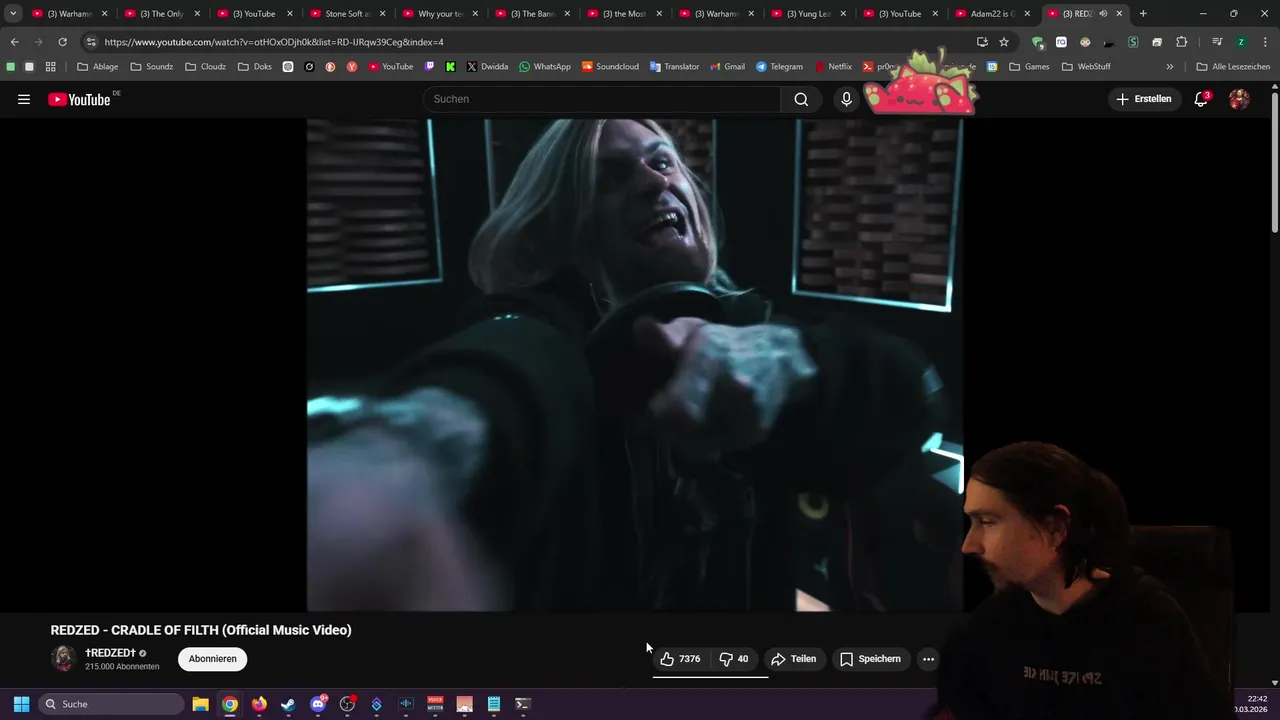
Task: Expand hidden bookmarks chevron
Action: click(1169, 67)
